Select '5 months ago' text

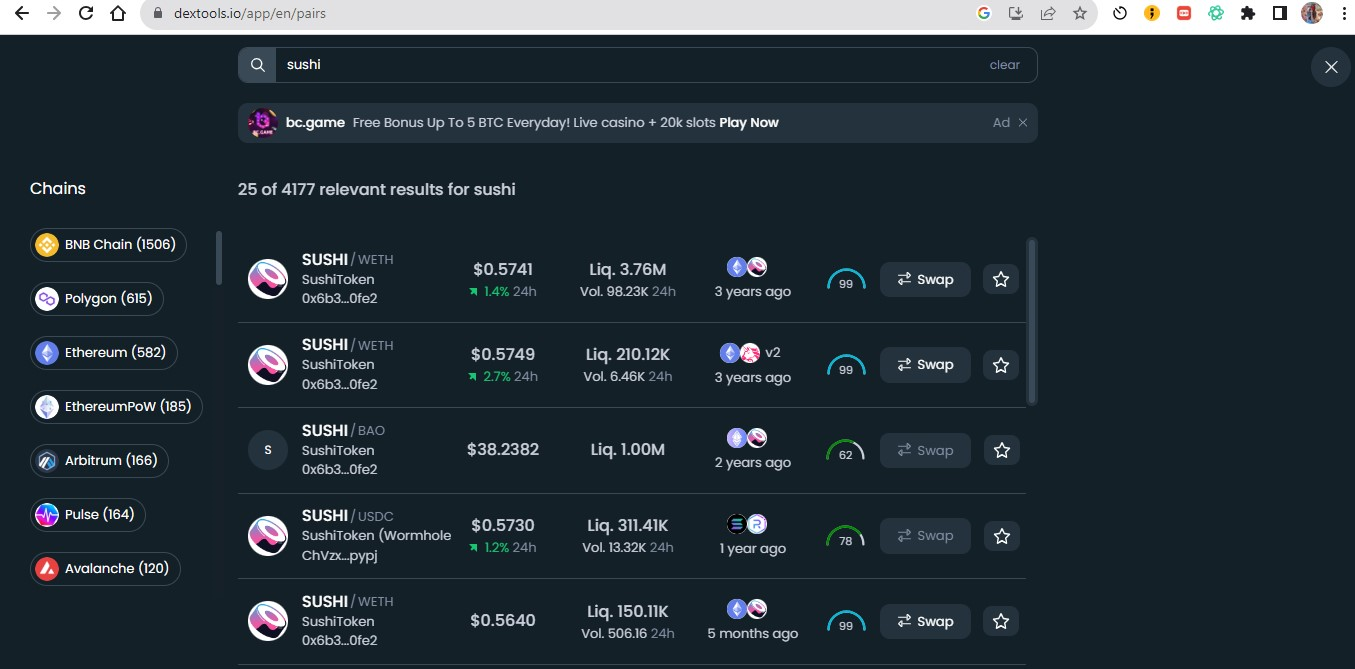tap(752, 633)
